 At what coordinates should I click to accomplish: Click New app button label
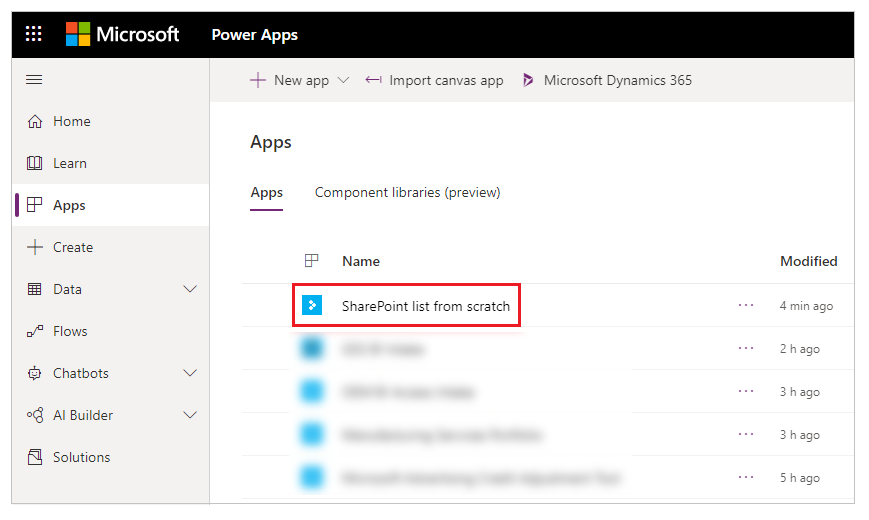point(301,80)
